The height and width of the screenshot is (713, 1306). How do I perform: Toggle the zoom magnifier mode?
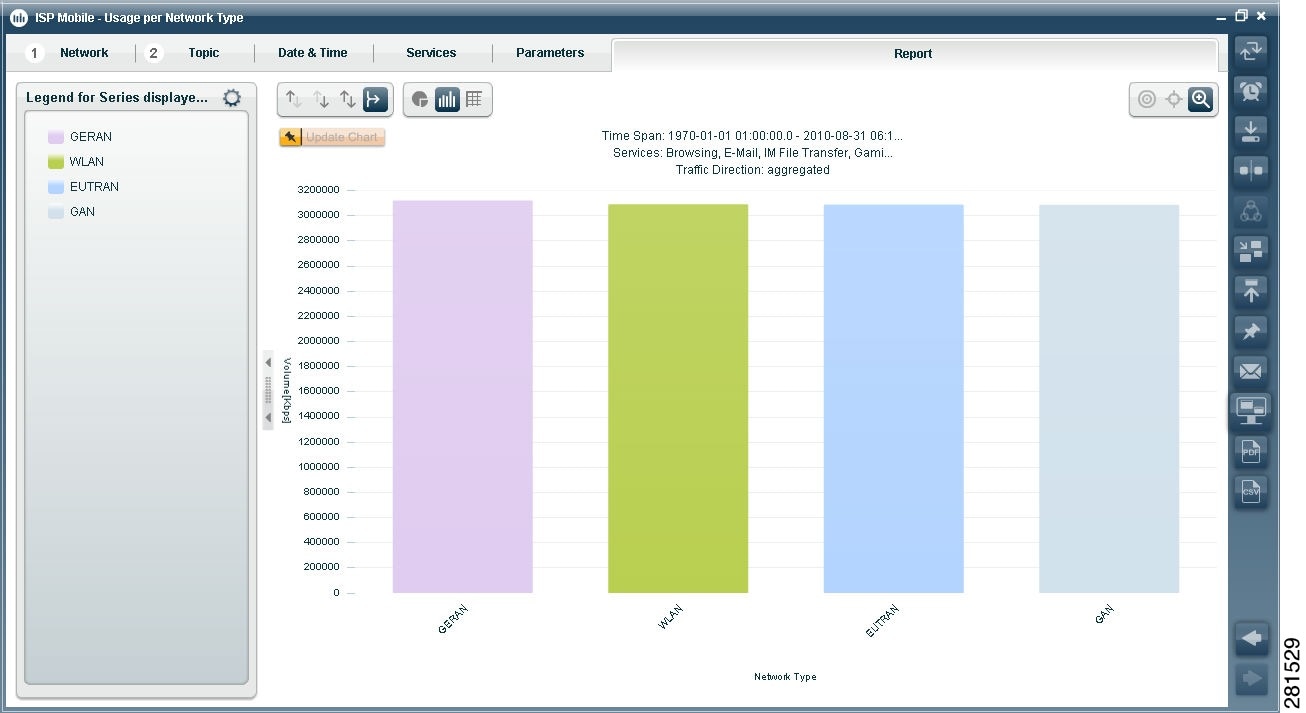click(1200, 99)
